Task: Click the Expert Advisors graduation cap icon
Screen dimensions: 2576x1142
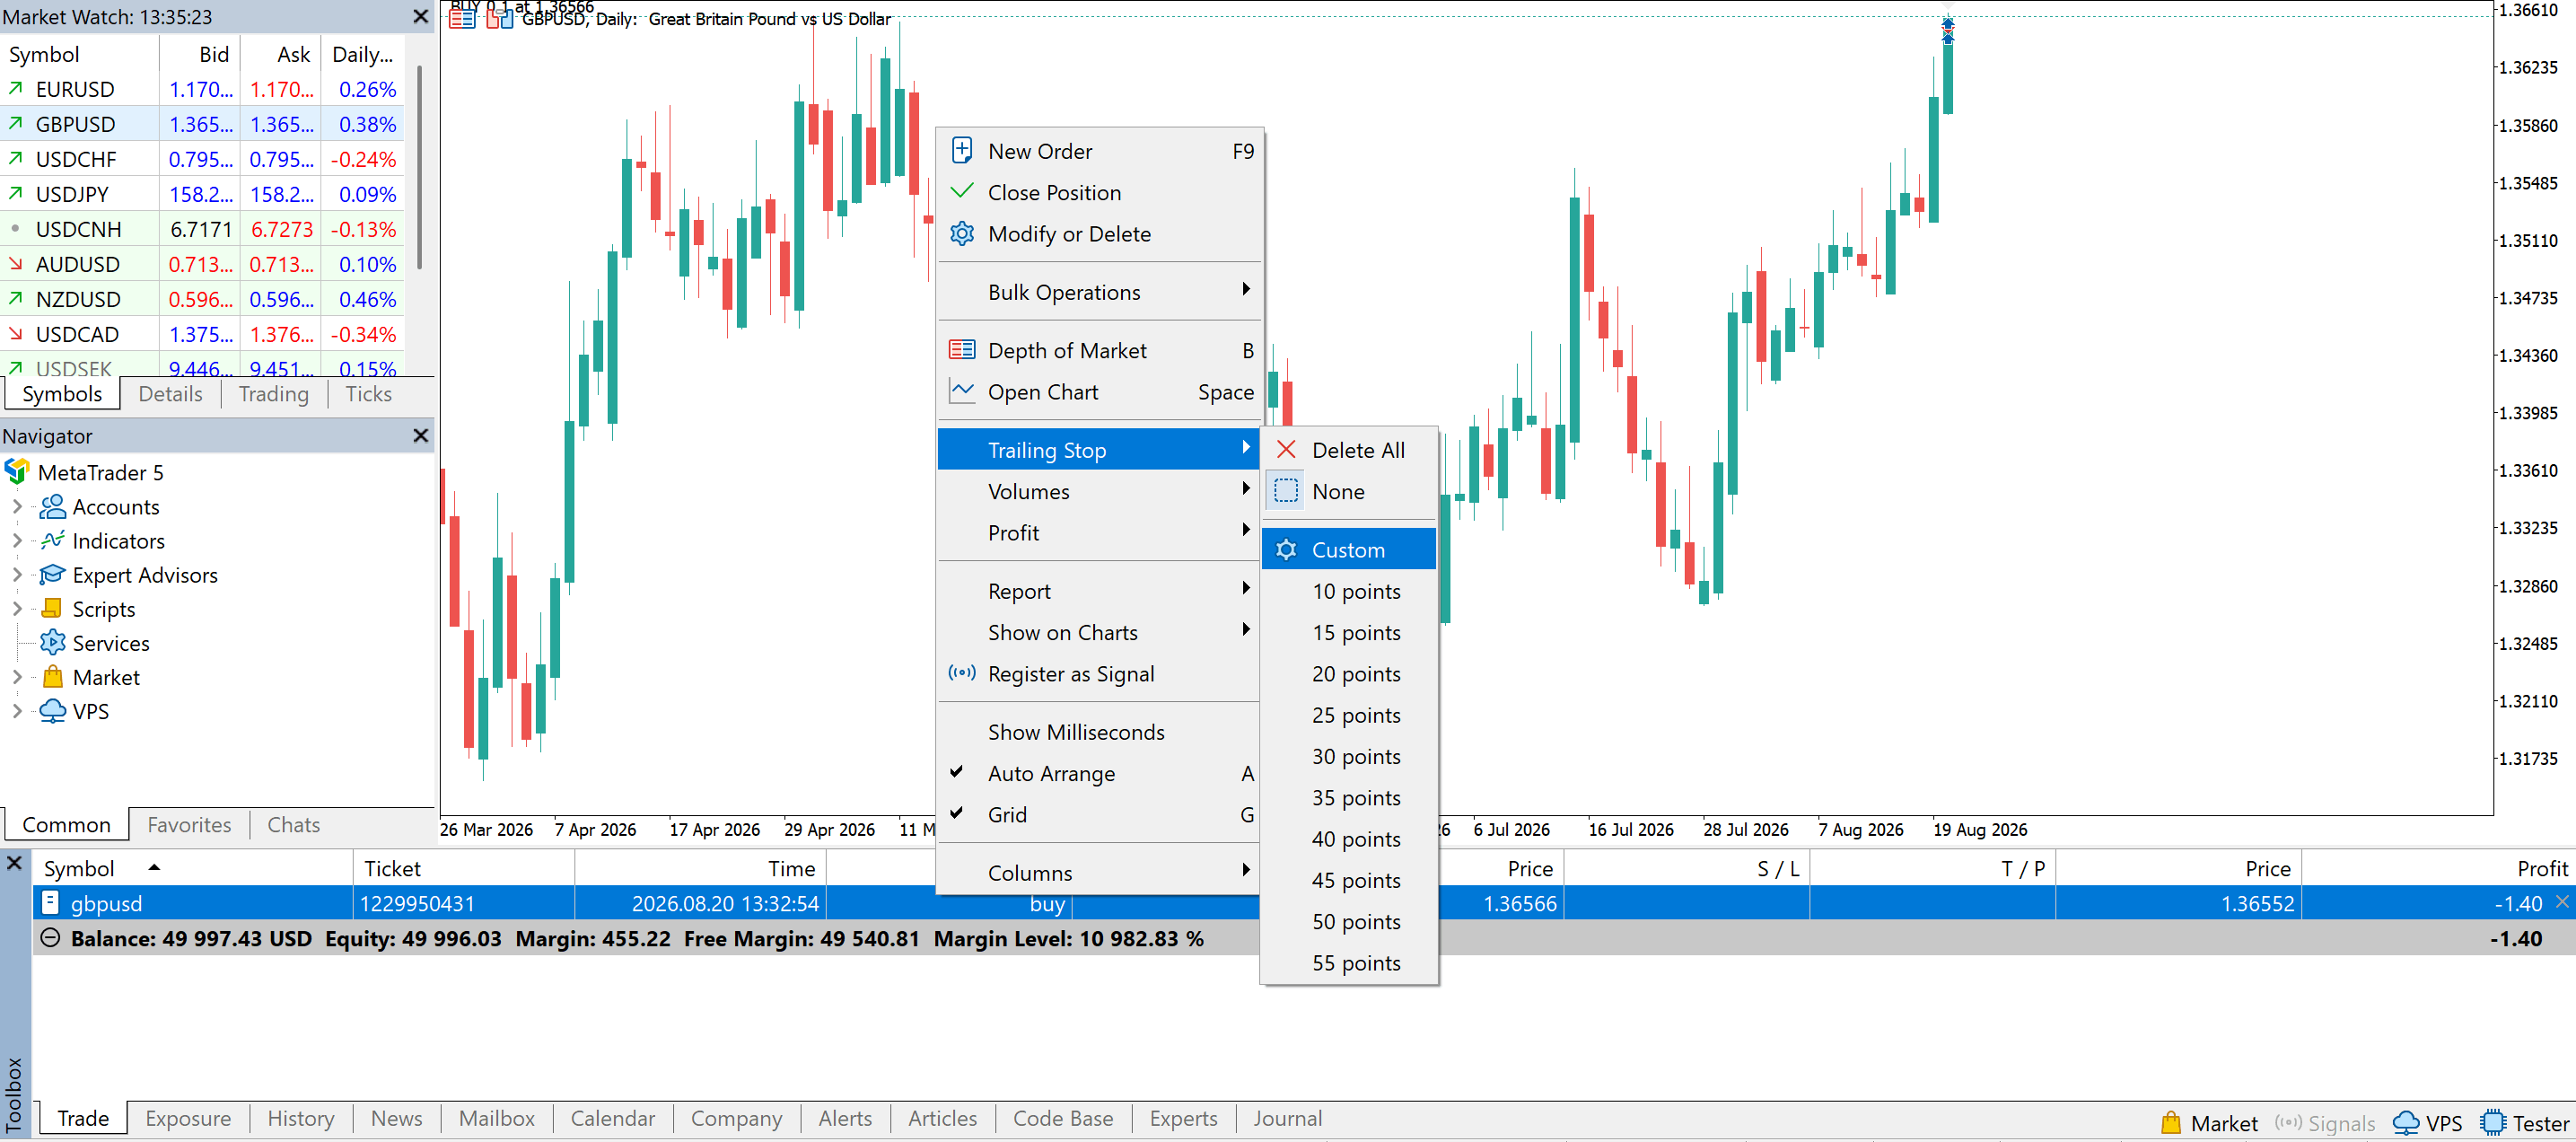Action: tap(52, 574)
